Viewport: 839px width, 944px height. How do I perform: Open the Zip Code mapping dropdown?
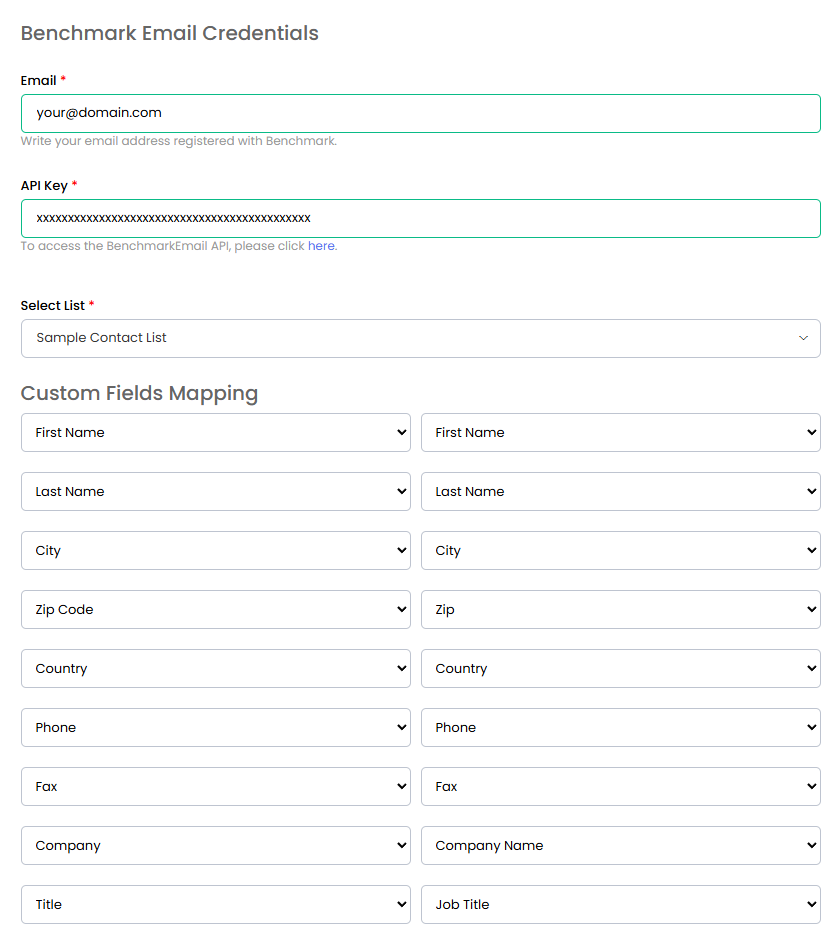click(215, 609)
